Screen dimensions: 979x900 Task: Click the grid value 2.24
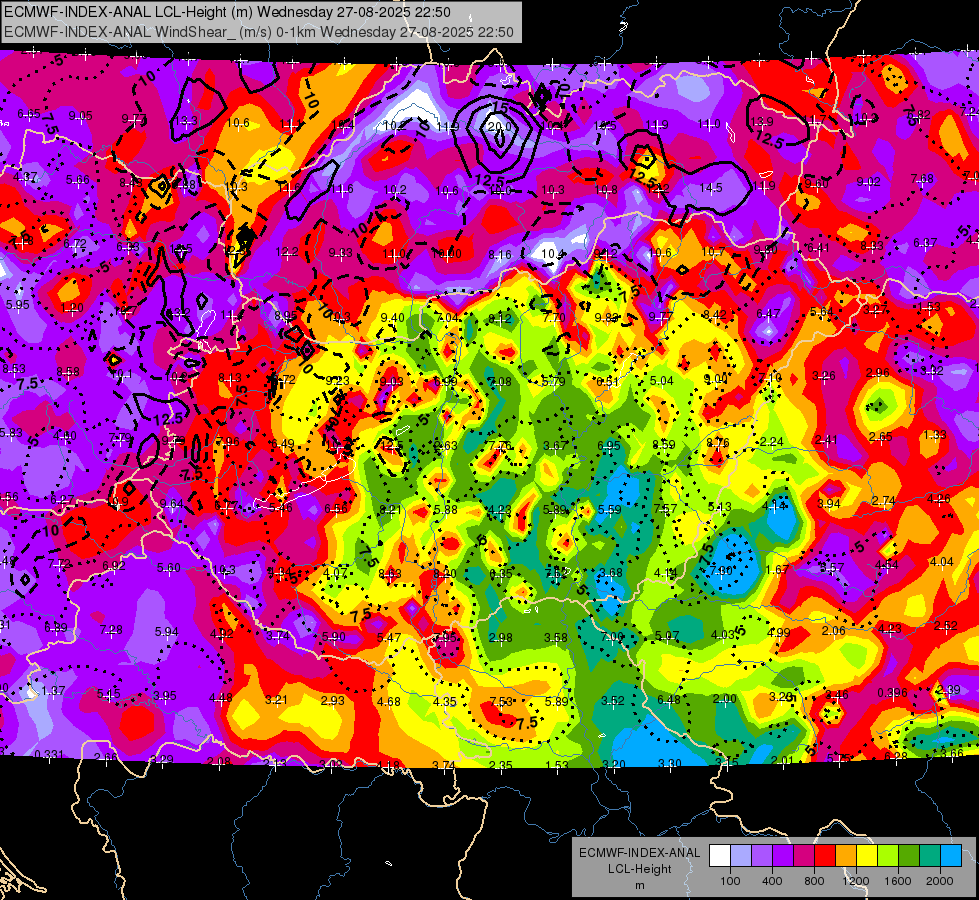click(772, 442)
